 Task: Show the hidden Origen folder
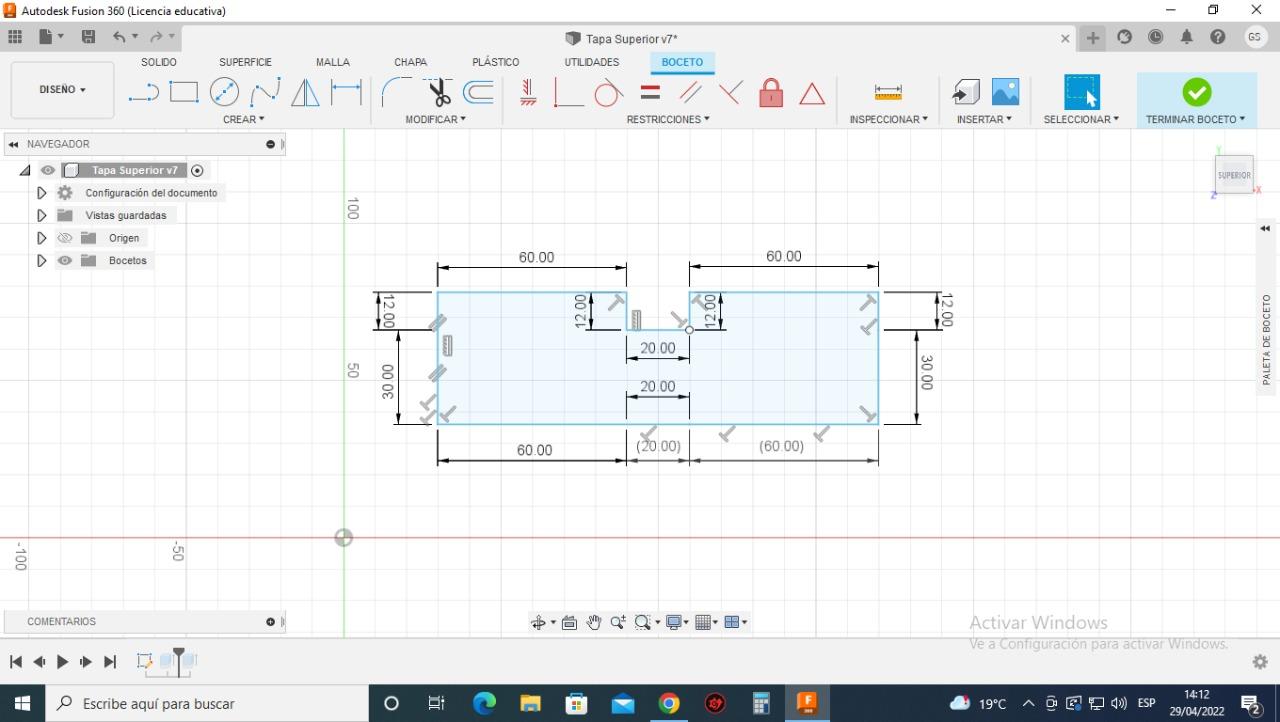click(x=65, y=238)
